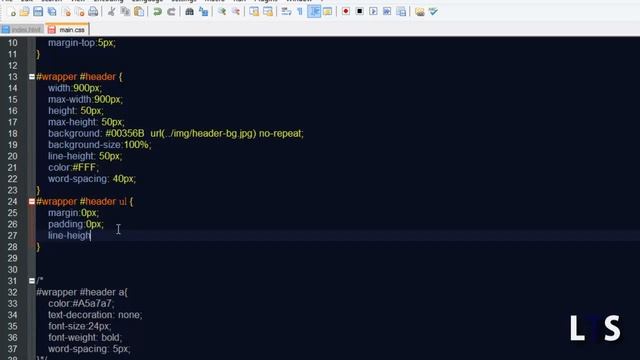Copy selection with toolbar Copy icon
The height and width of the screenshot is (360, 640).
[x=125, y=12]
